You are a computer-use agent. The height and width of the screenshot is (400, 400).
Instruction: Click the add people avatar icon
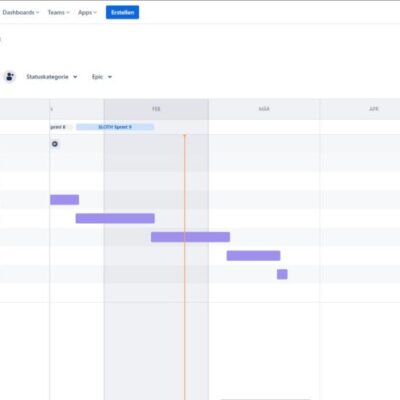10,77
